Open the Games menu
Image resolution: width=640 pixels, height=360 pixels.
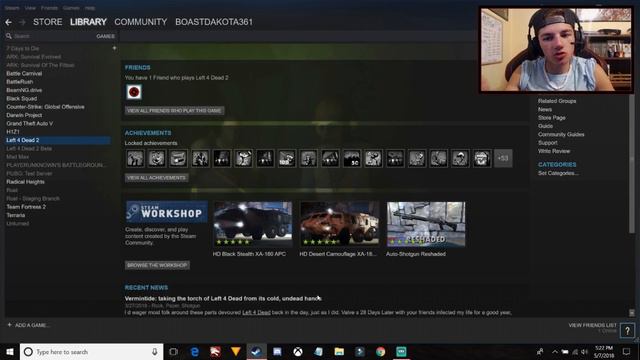pos(71,8)
